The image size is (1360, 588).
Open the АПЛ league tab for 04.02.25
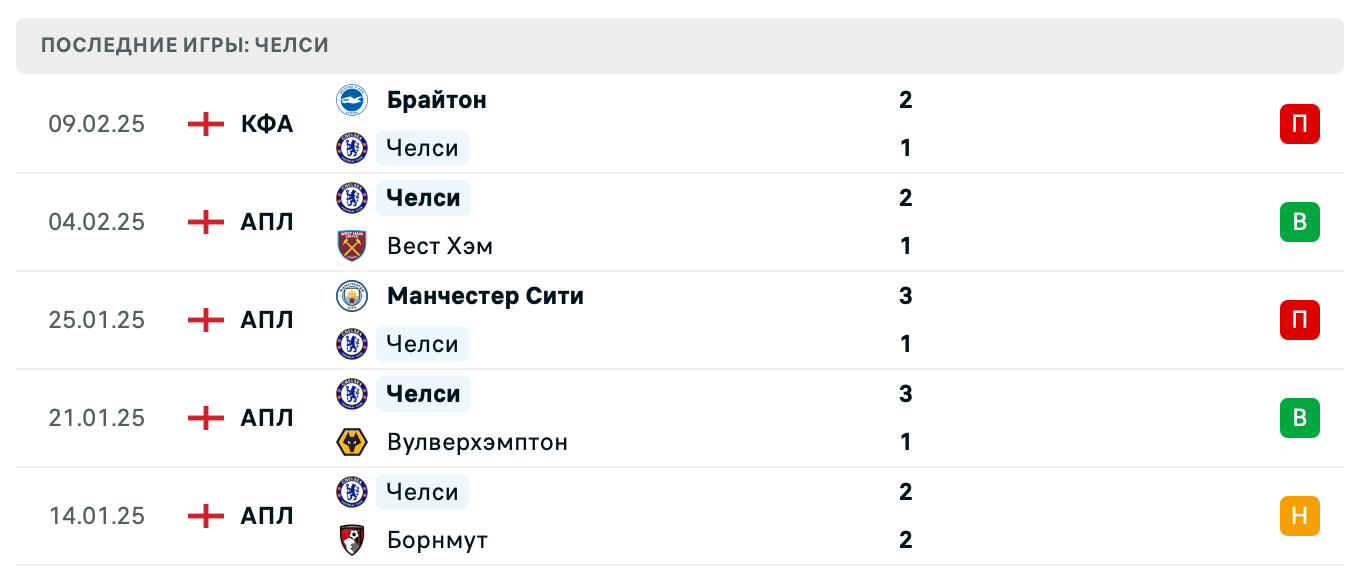click(x=266, y=222)
